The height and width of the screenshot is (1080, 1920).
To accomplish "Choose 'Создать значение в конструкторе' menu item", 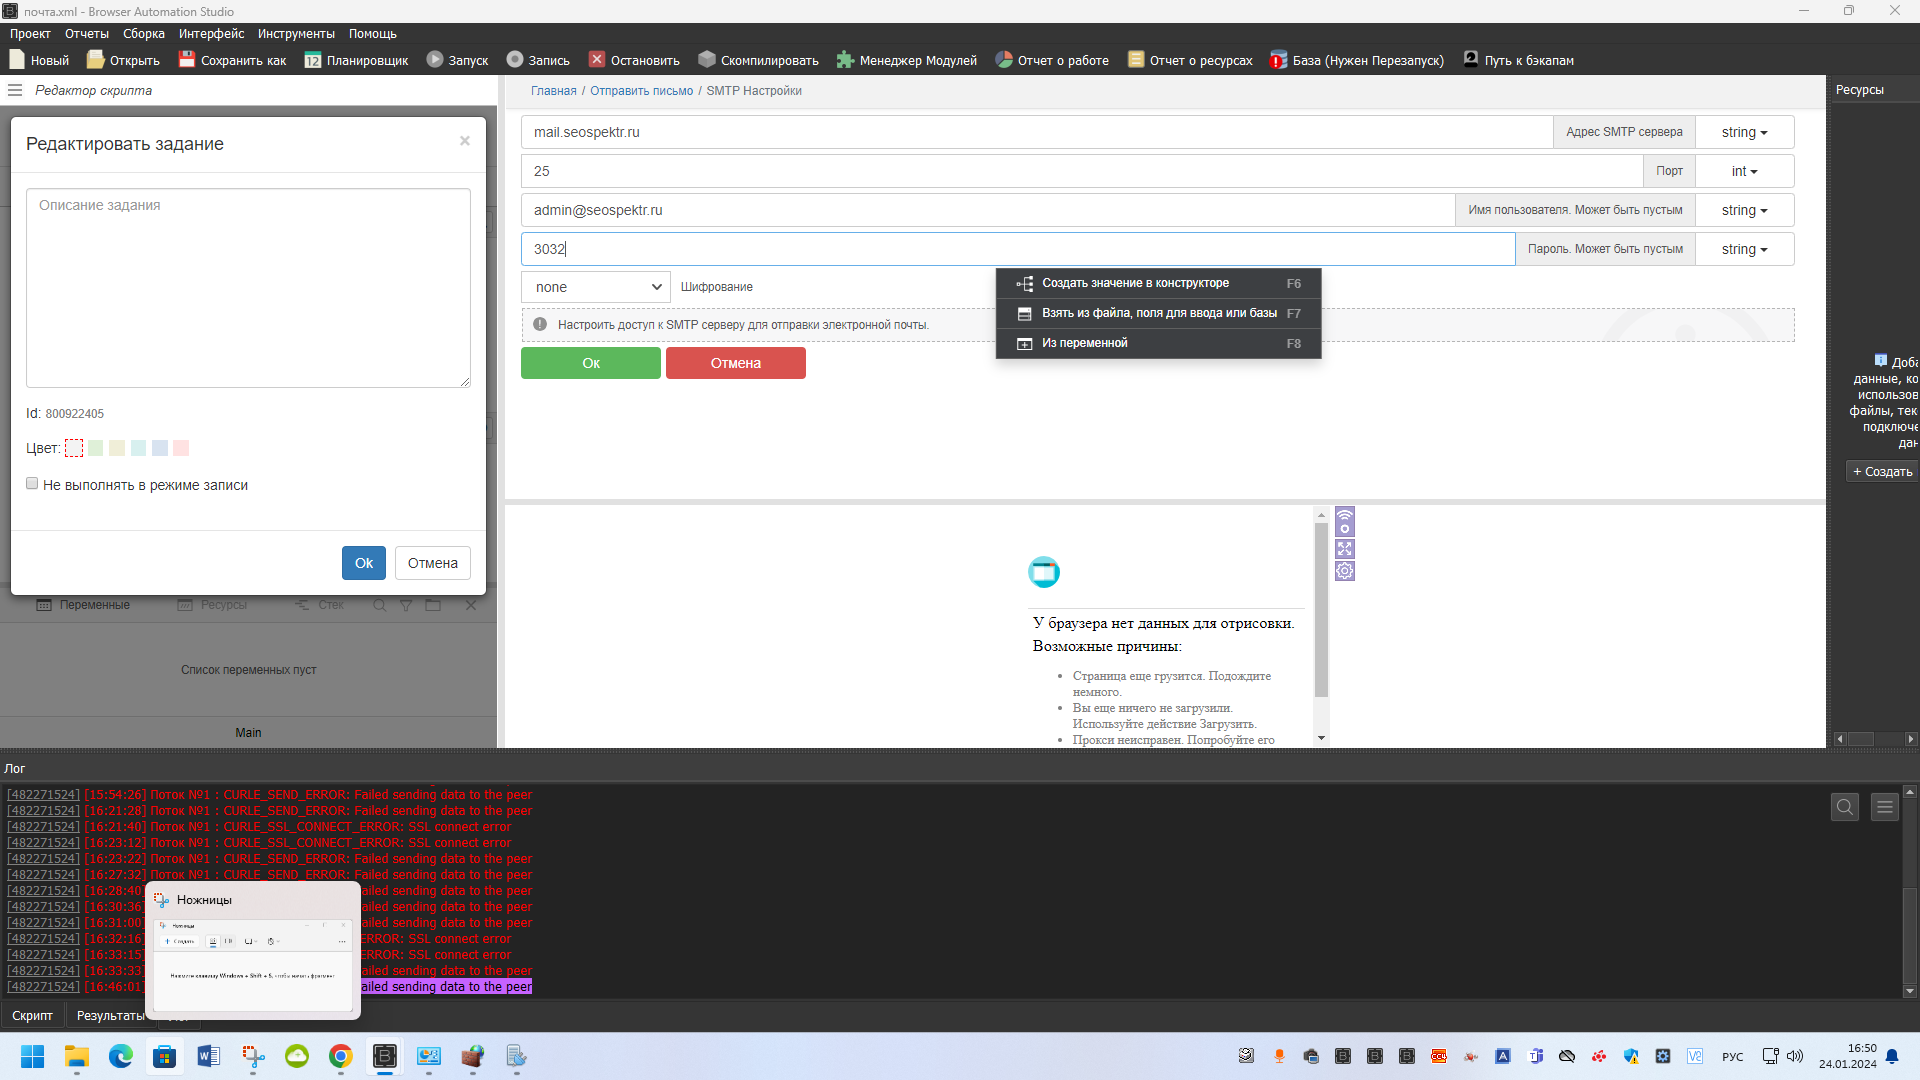I will (1135, 283).
